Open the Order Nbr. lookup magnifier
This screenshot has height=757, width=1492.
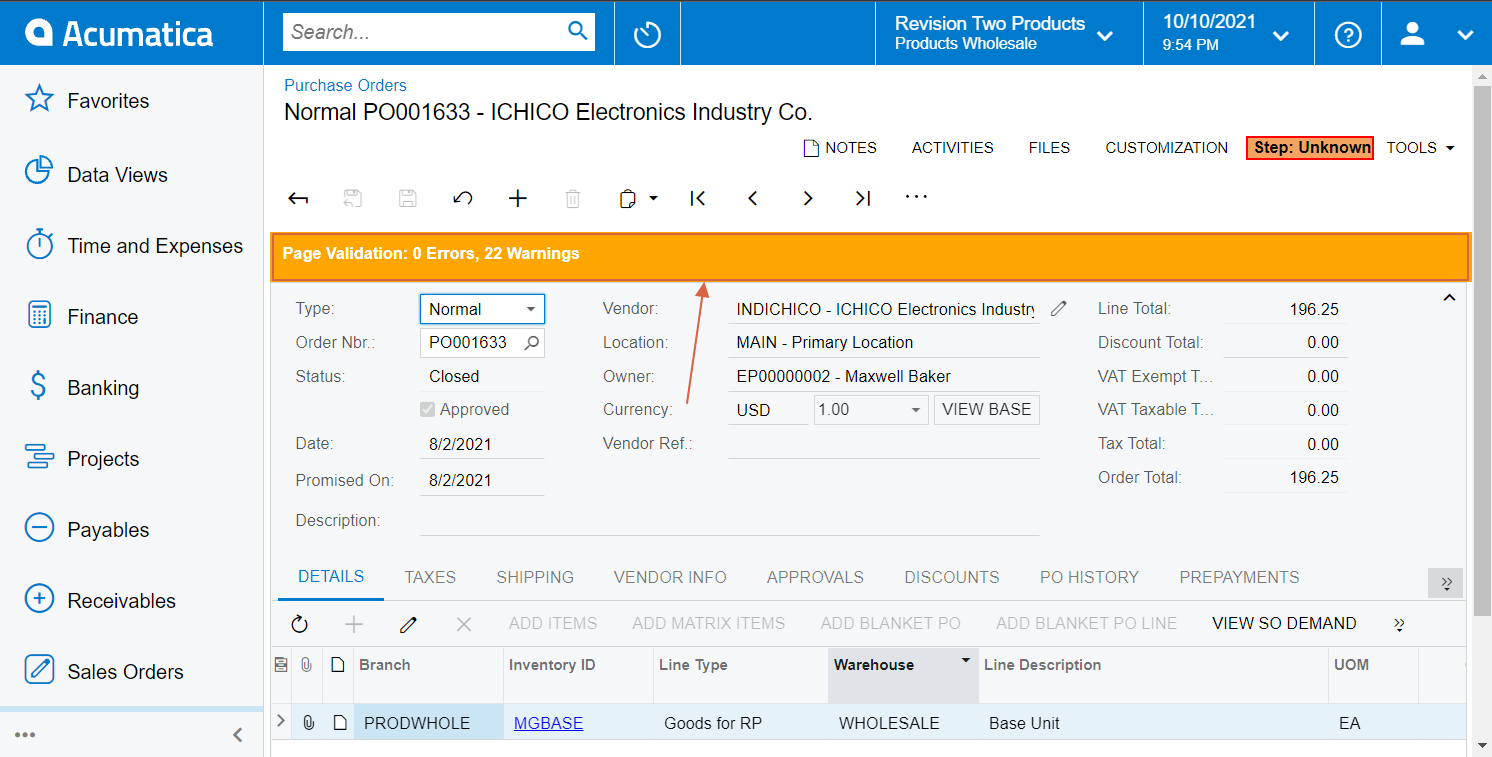coord(532,342)
